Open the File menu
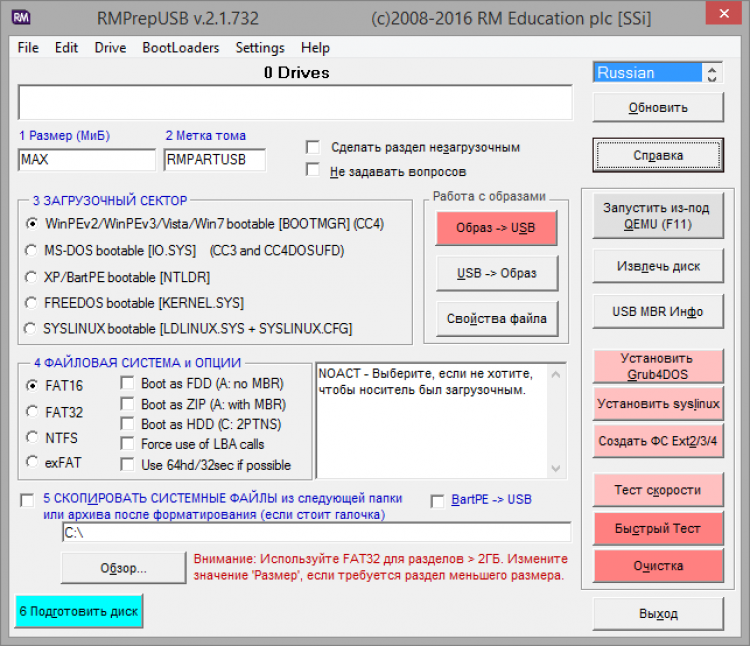The height and width of the screenshot is (646, 750). coord(28,48)
